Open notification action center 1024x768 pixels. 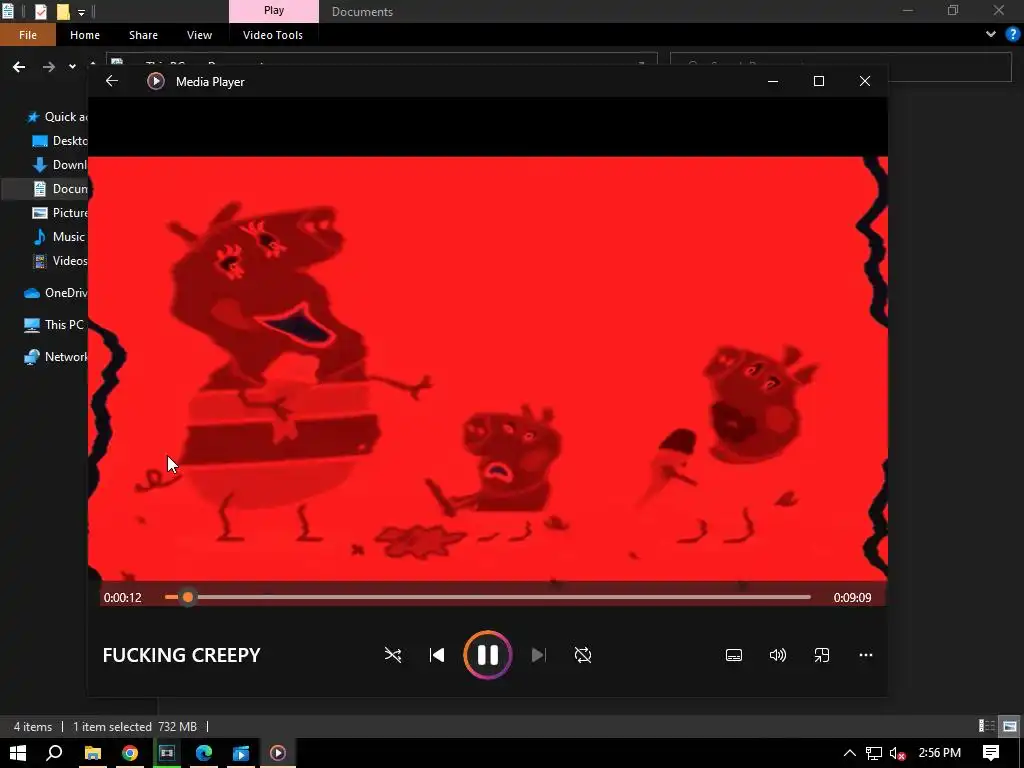(x=991, y=753)
